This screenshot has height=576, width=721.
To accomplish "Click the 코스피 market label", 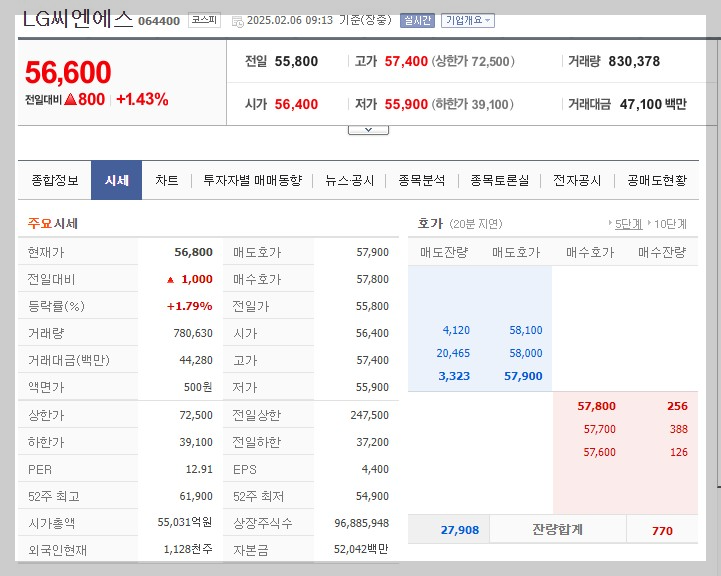I will tap(204, 20).
